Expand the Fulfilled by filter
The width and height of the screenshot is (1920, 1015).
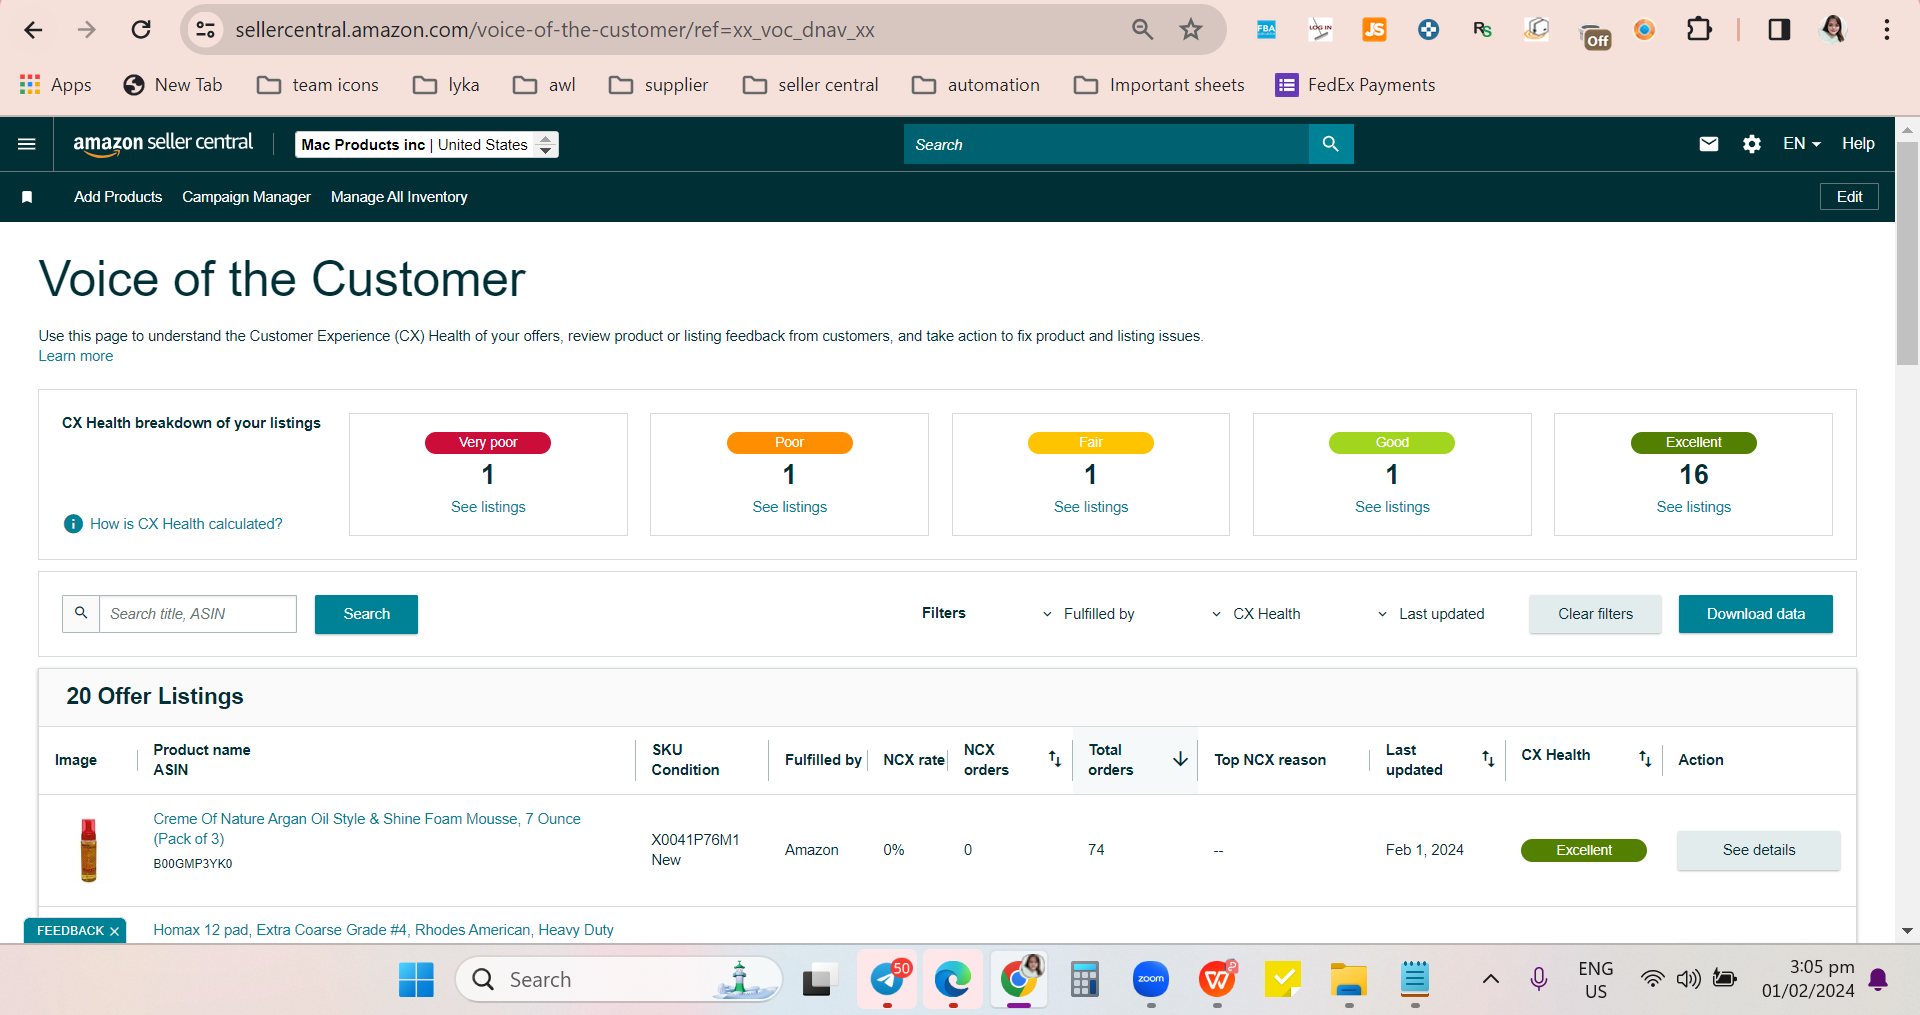click(x=1088, y=614)
